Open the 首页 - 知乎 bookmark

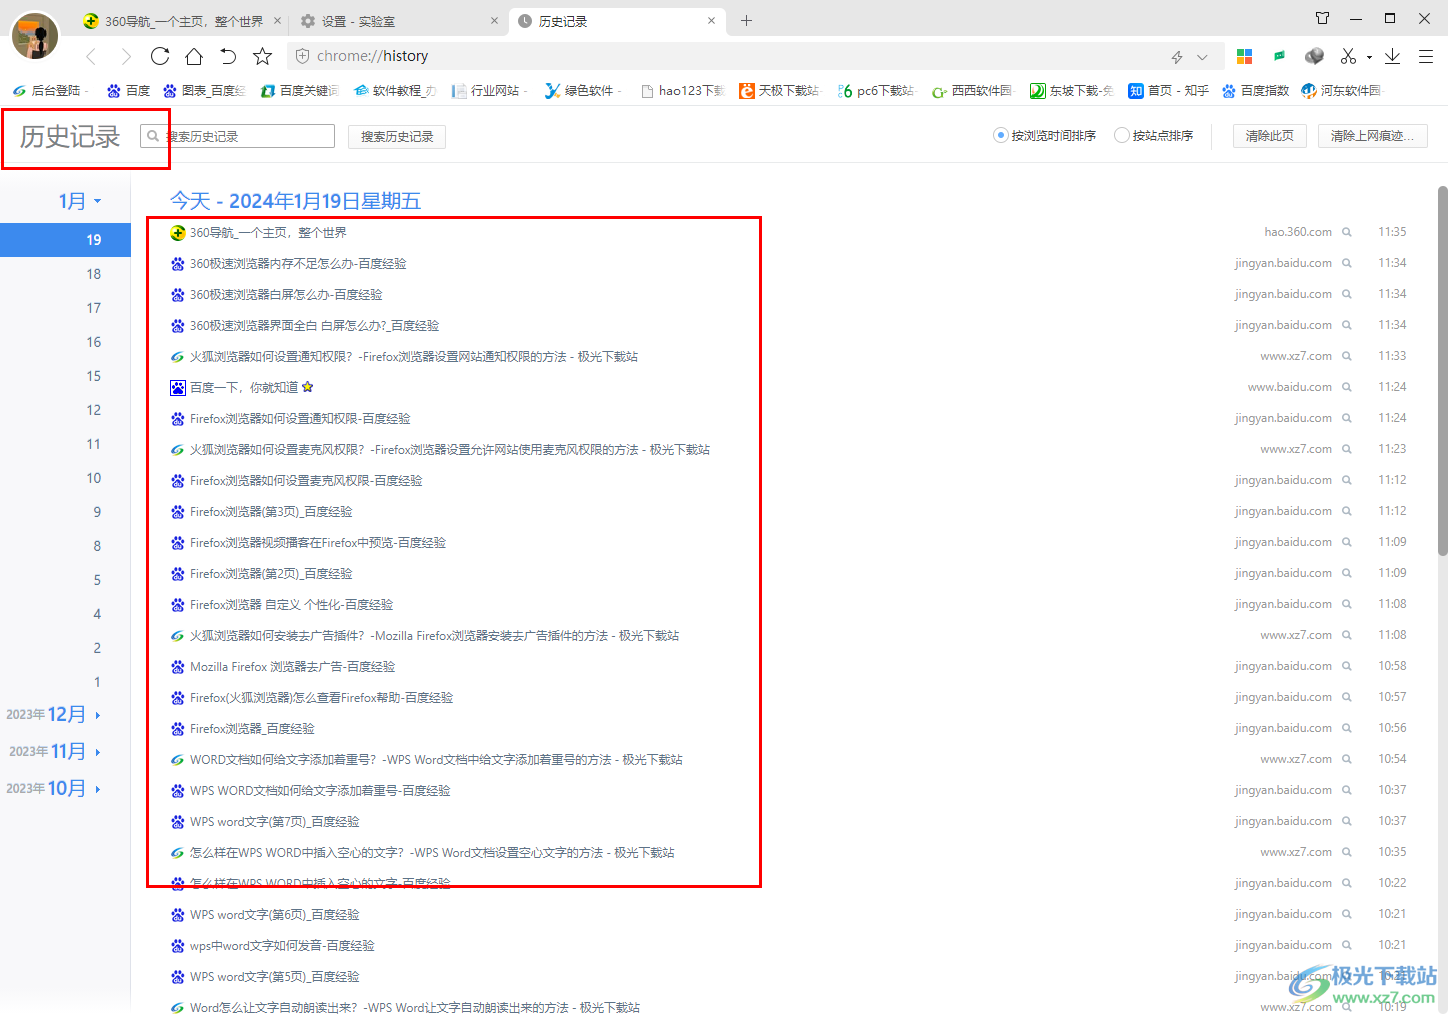(x=1168, y=90)
